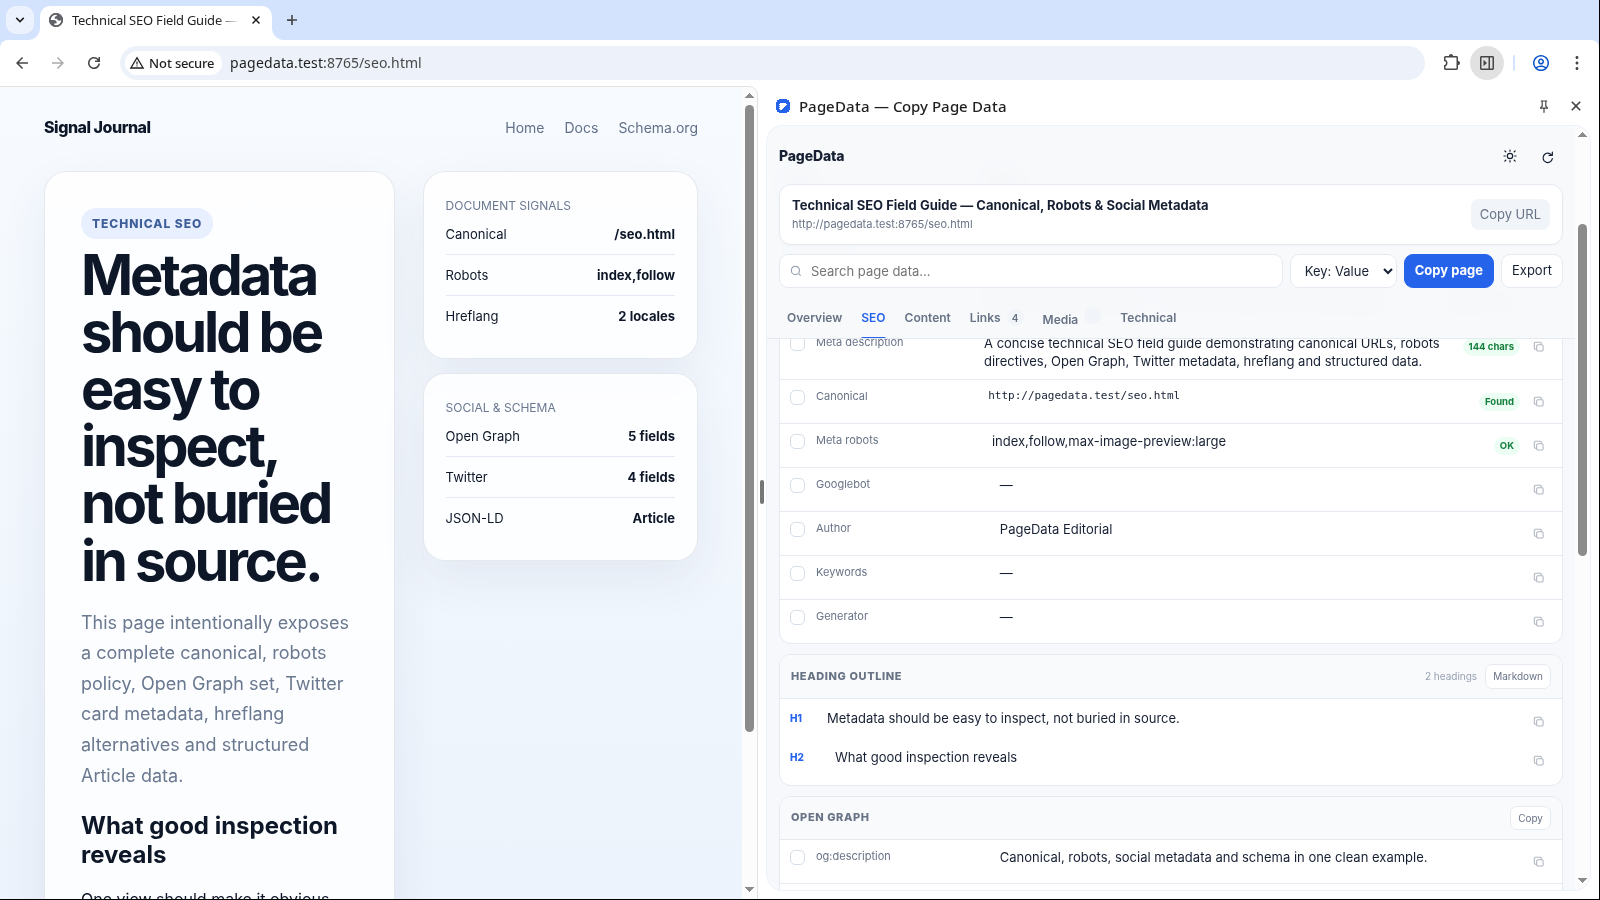Click the search magnifier icon in PageData
Screen dimensions: 1600x900
pyautogui.click(x=796, y=271)
